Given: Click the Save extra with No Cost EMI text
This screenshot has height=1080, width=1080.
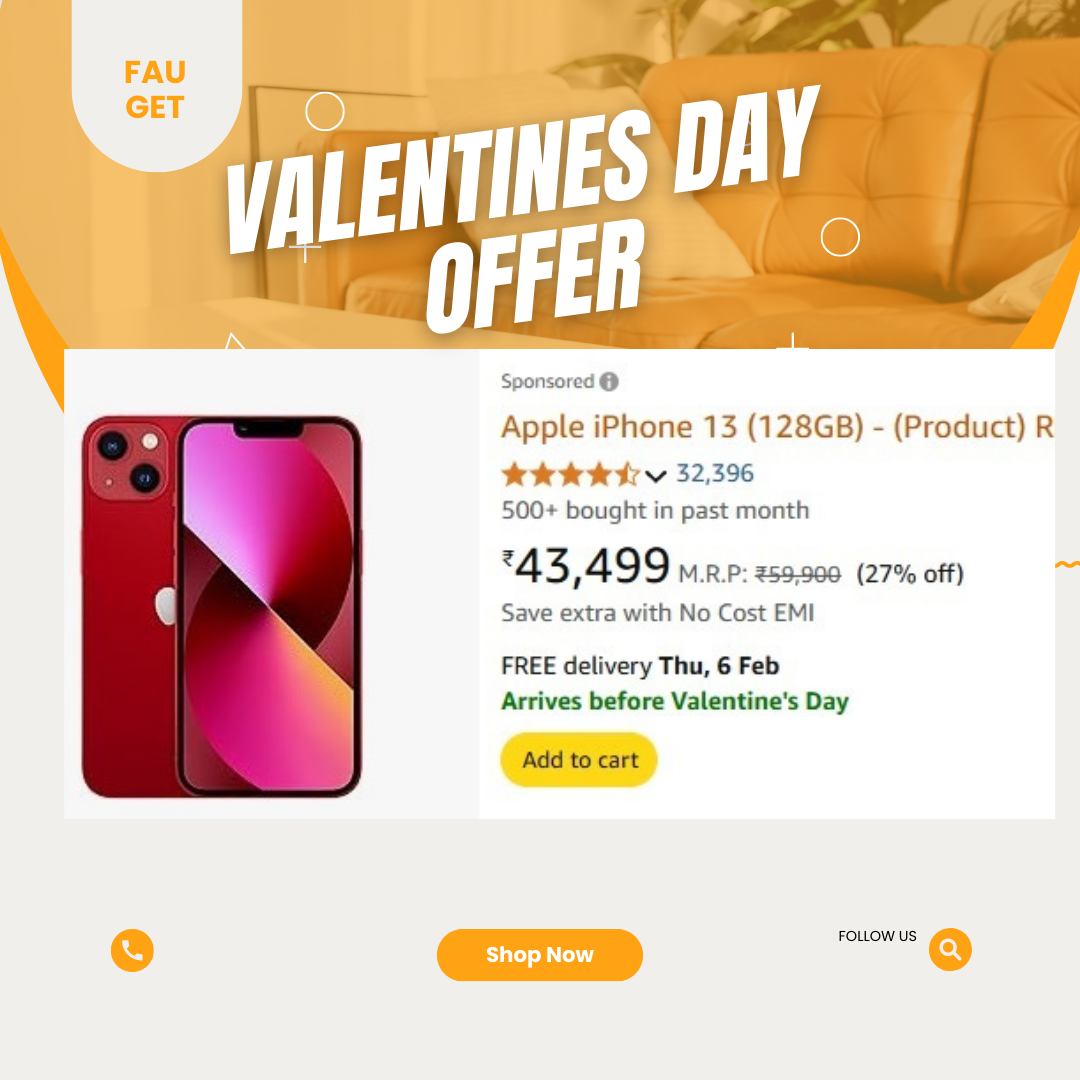Looking at the screenshot, I should point(658,612).
